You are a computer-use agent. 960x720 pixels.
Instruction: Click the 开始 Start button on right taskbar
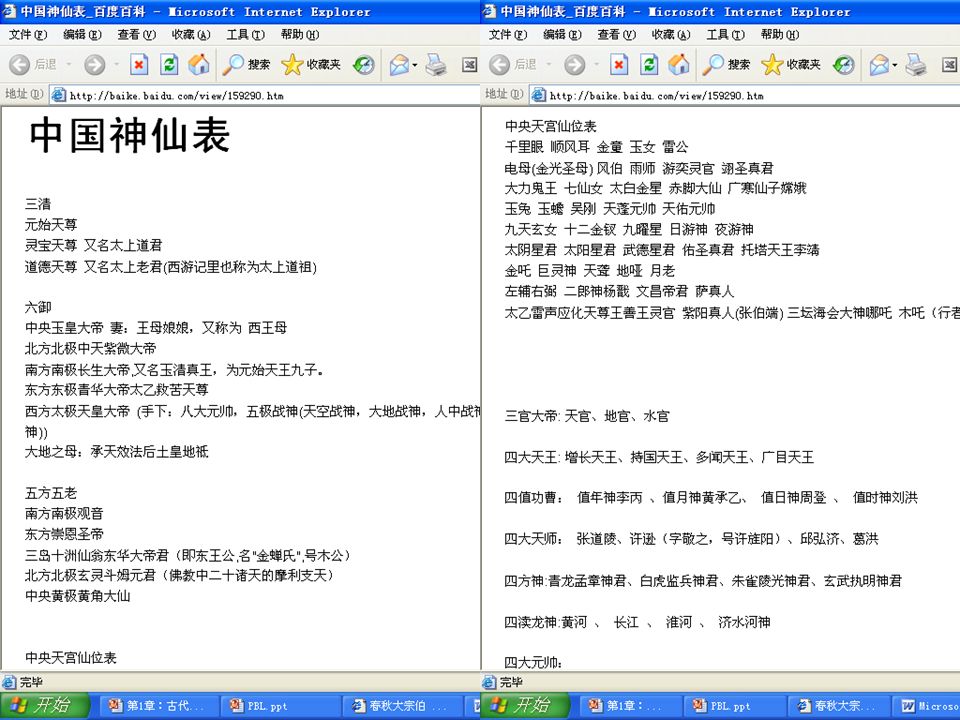[x=525, y=706]
